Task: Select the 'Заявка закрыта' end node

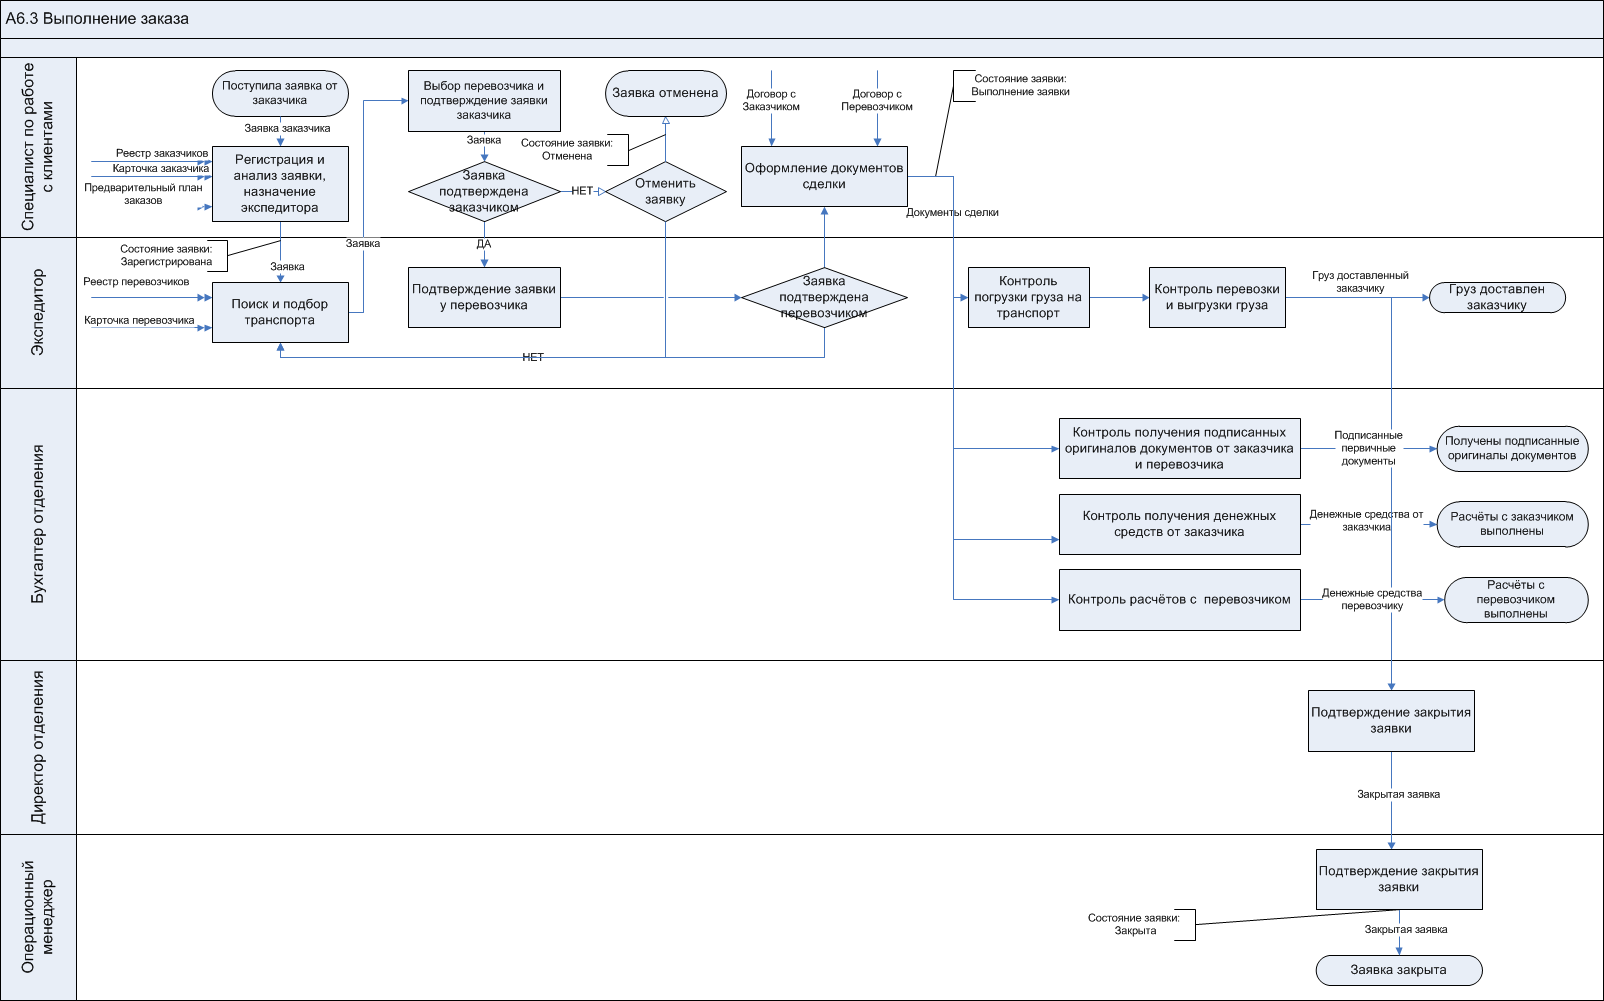Action: pos(1398,970)
